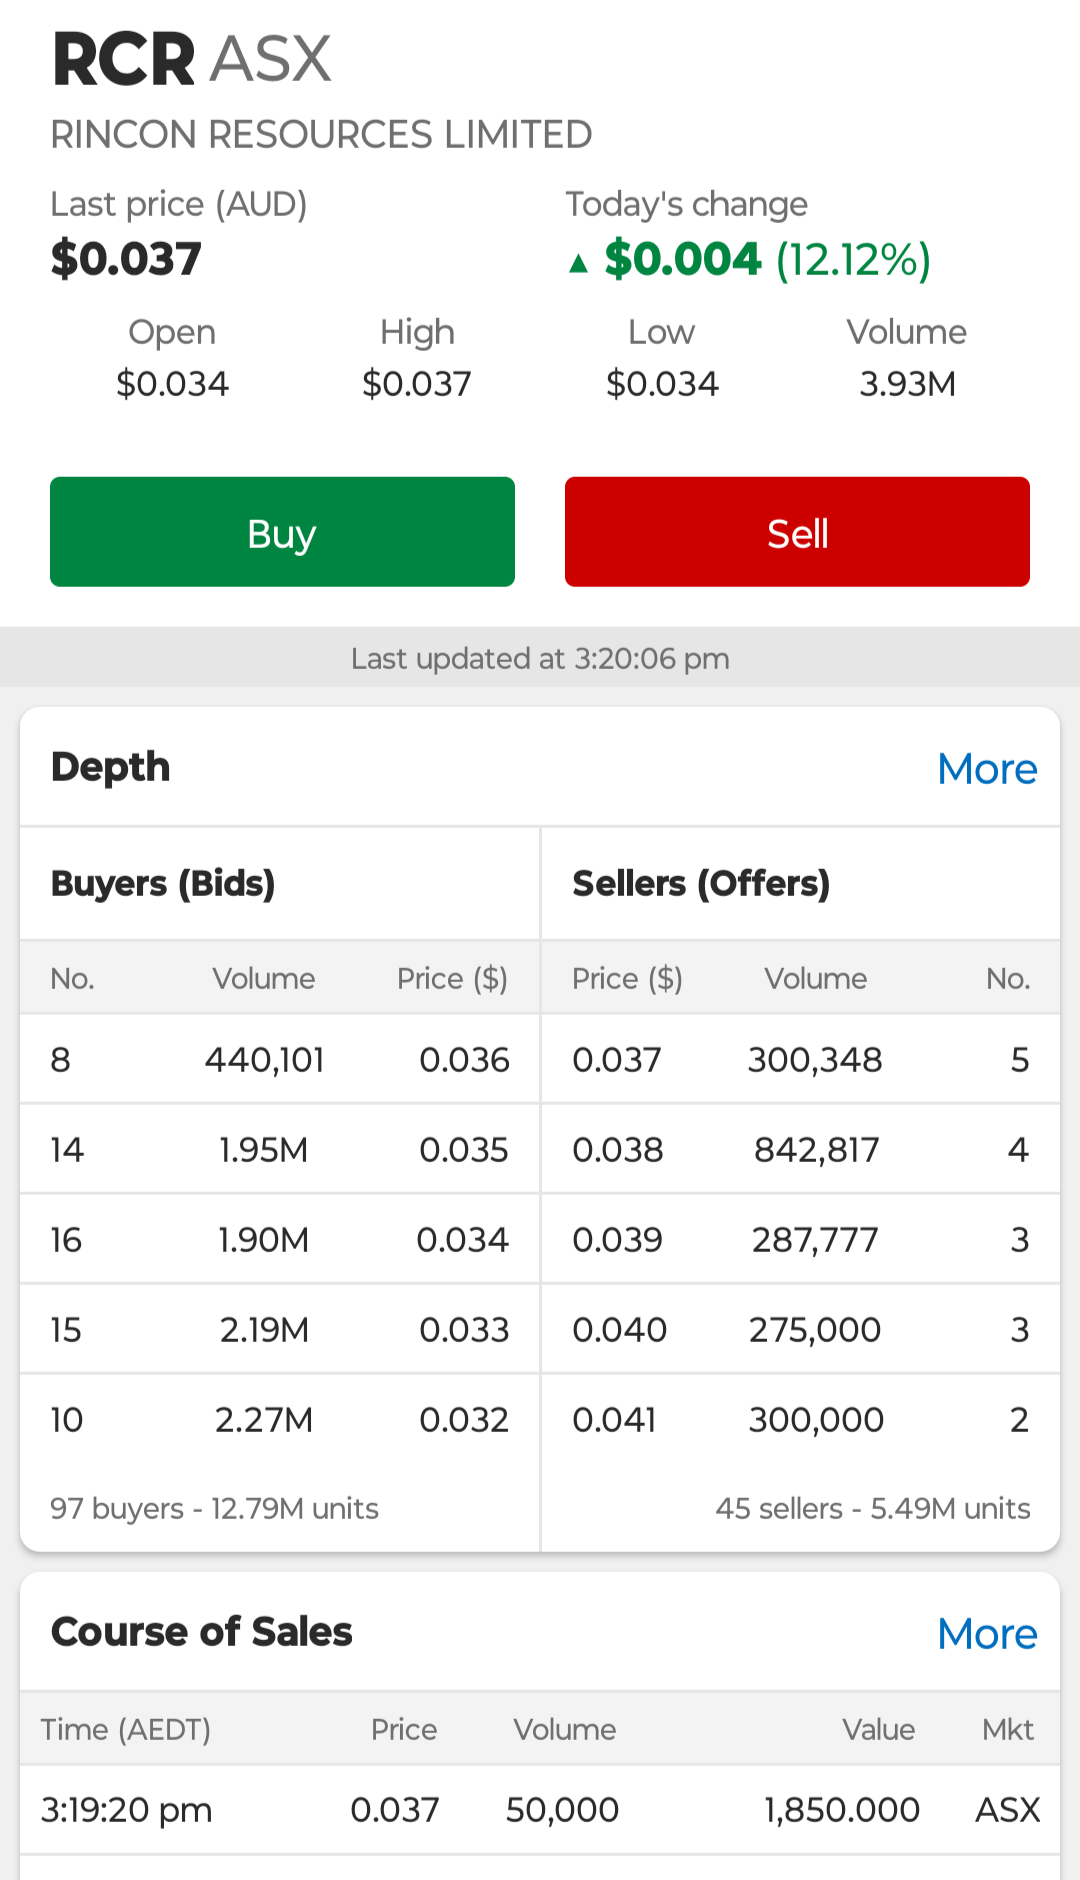Select offer price 0.041

pos(614,1420)
